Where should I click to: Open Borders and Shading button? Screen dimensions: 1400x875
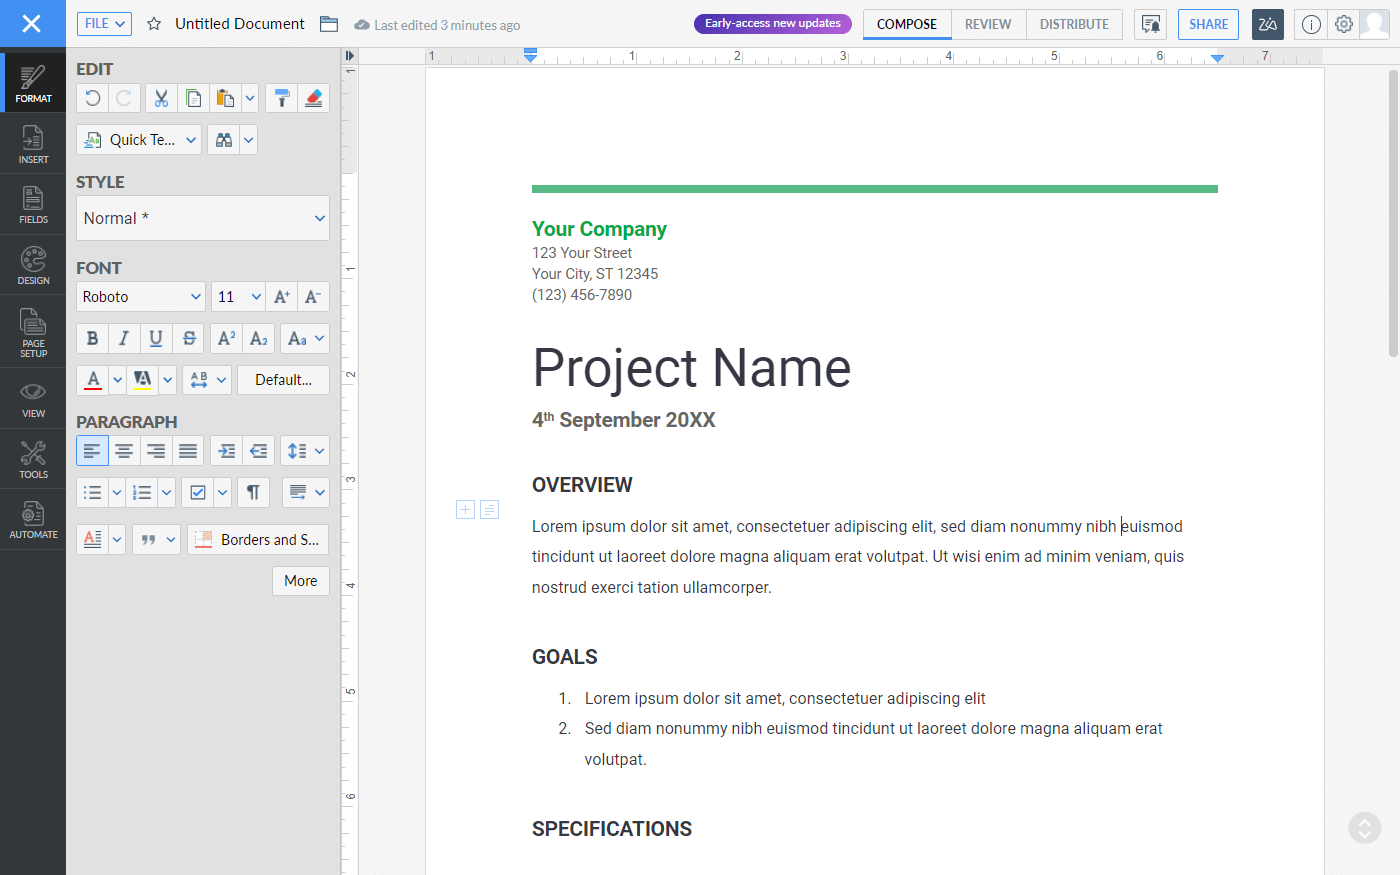[x=258, y=540]
